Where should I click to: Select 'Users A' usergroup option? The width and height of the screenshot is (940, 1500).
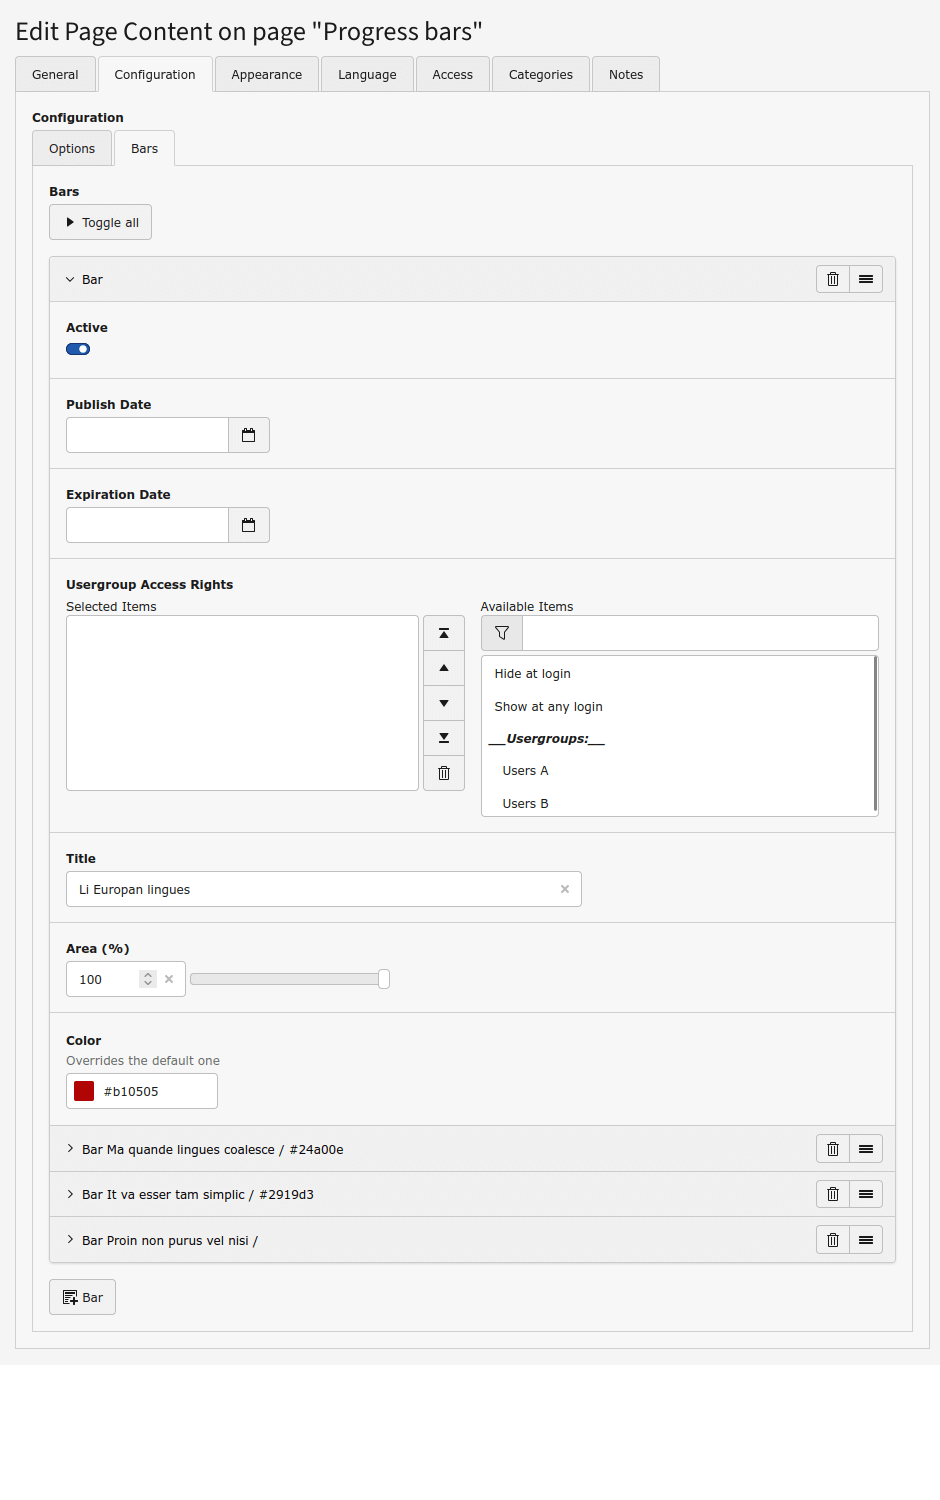click(x=525, y=771)
